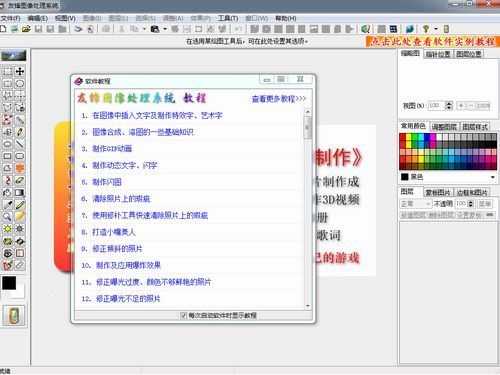Select the magnifier zoom tool
The height and width of the screenshot is (375, 500).
pyautogui.click(x=7, y=217)
